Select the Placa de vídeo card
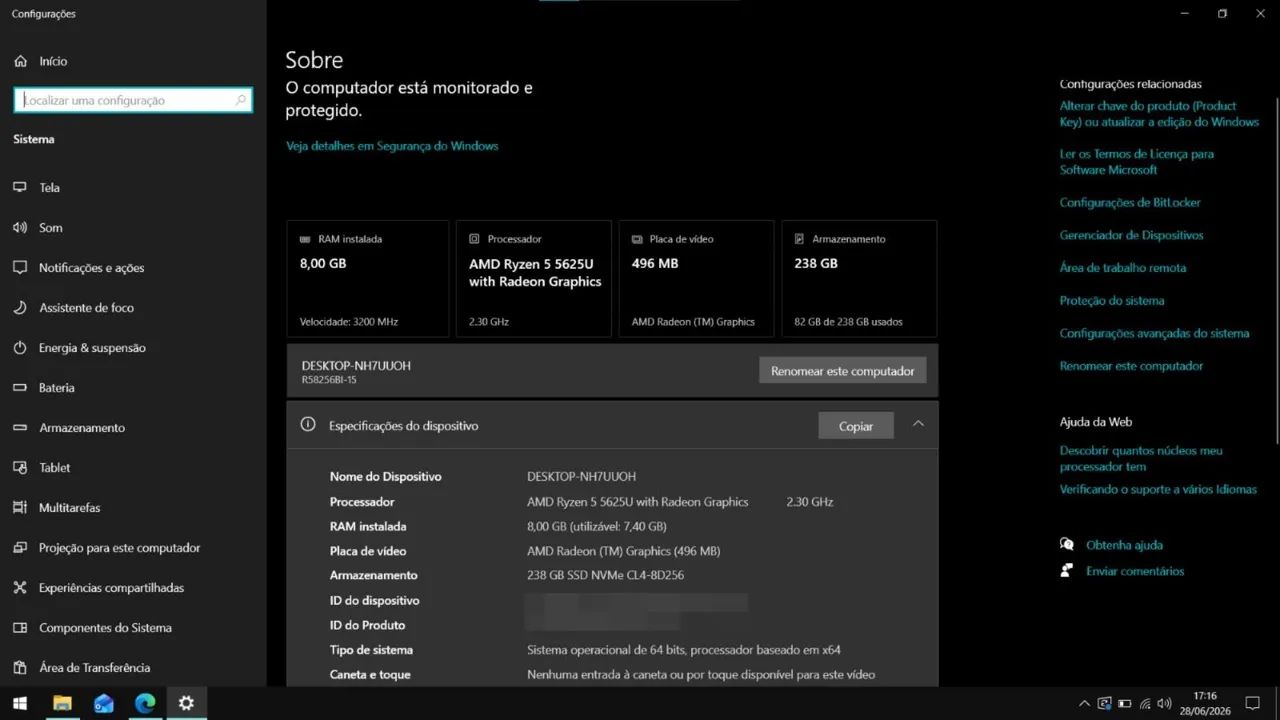Viewport: 1280px width, 720px height. (x=696, y=279)
